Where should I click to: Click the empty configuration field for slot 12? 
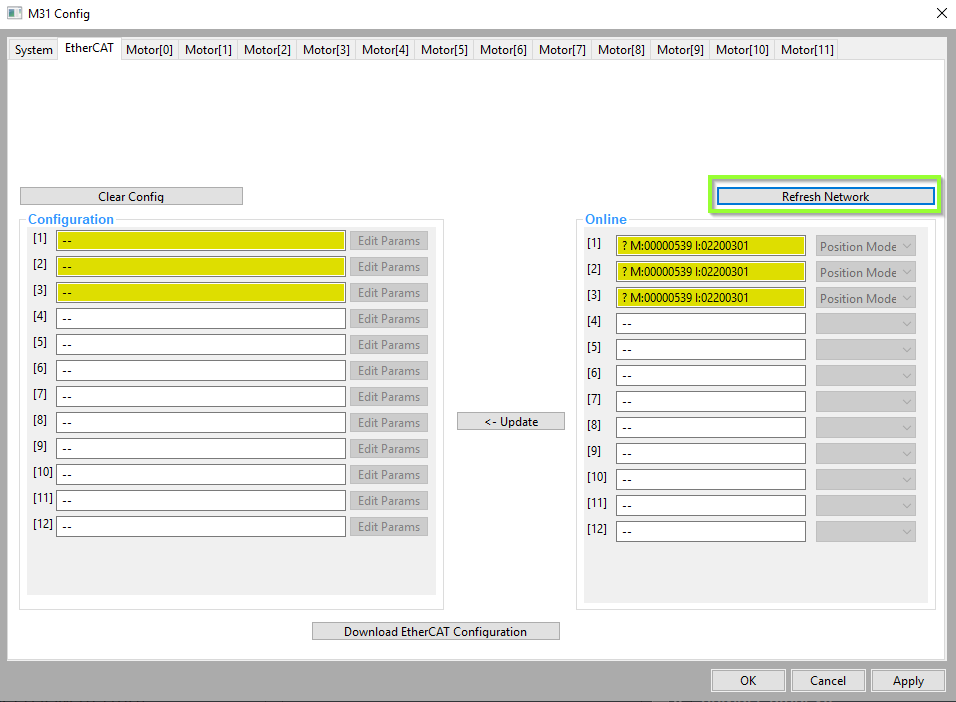[201, 526]
